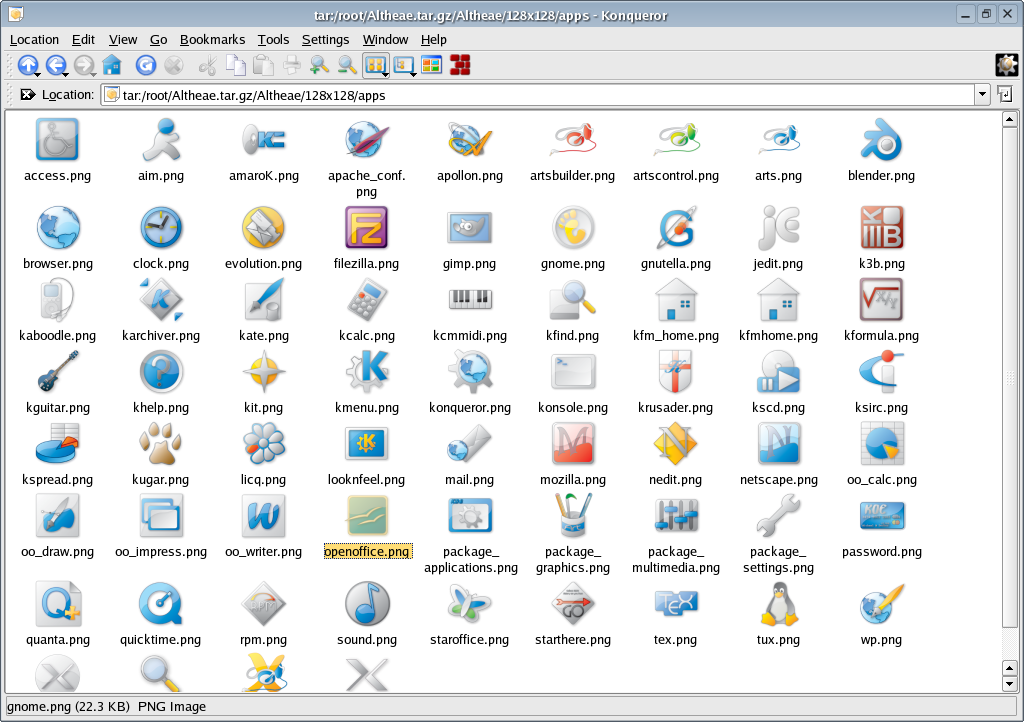
Task: Click the kformula.png file name
Action: pyautogui.click(x=881, y=336)
